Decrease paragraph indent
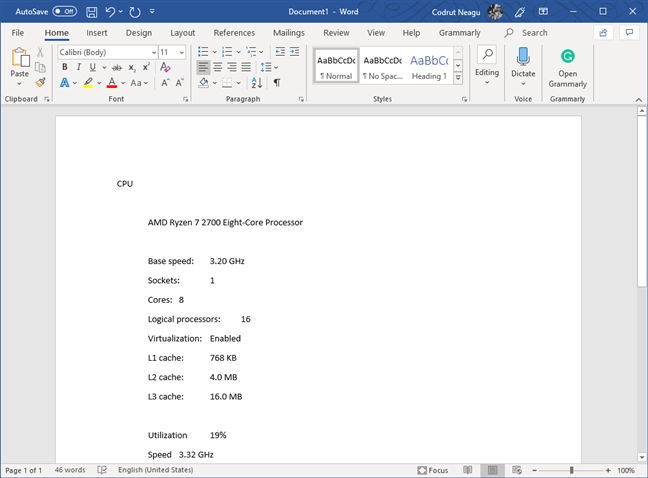648x478 pixels. click(280, 52)
